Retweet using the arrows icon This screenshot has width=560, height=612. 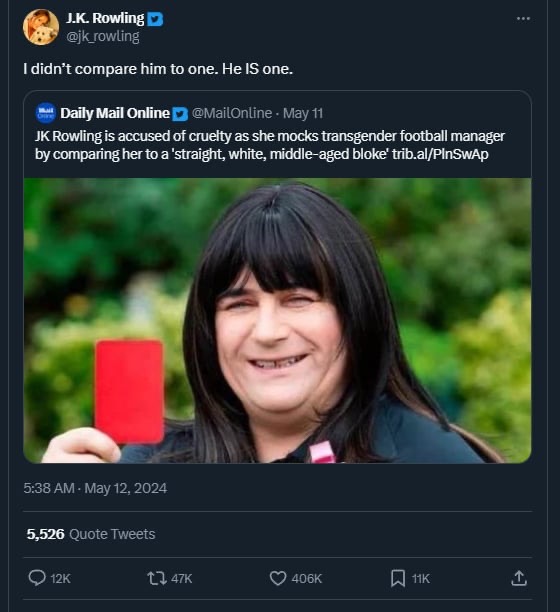coord(157,578)
